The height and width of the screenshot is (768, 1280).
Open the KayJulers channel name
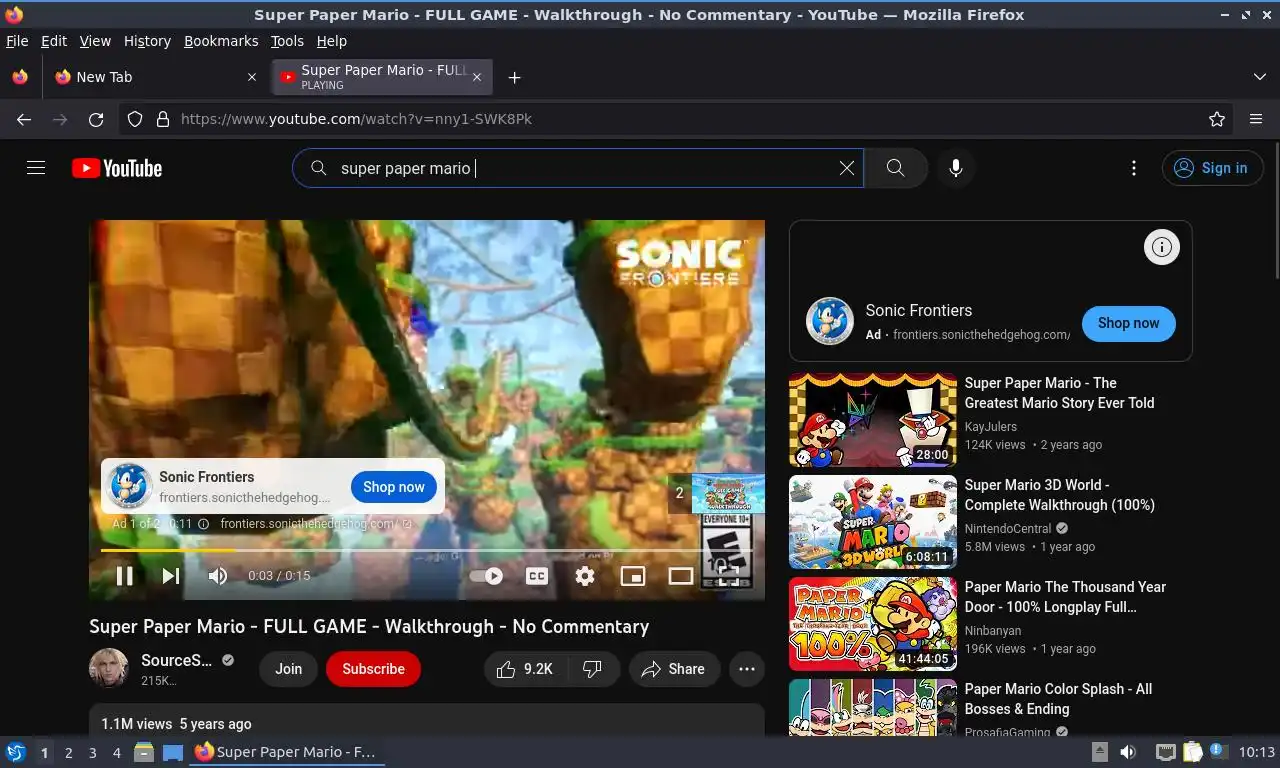[991, 427]
